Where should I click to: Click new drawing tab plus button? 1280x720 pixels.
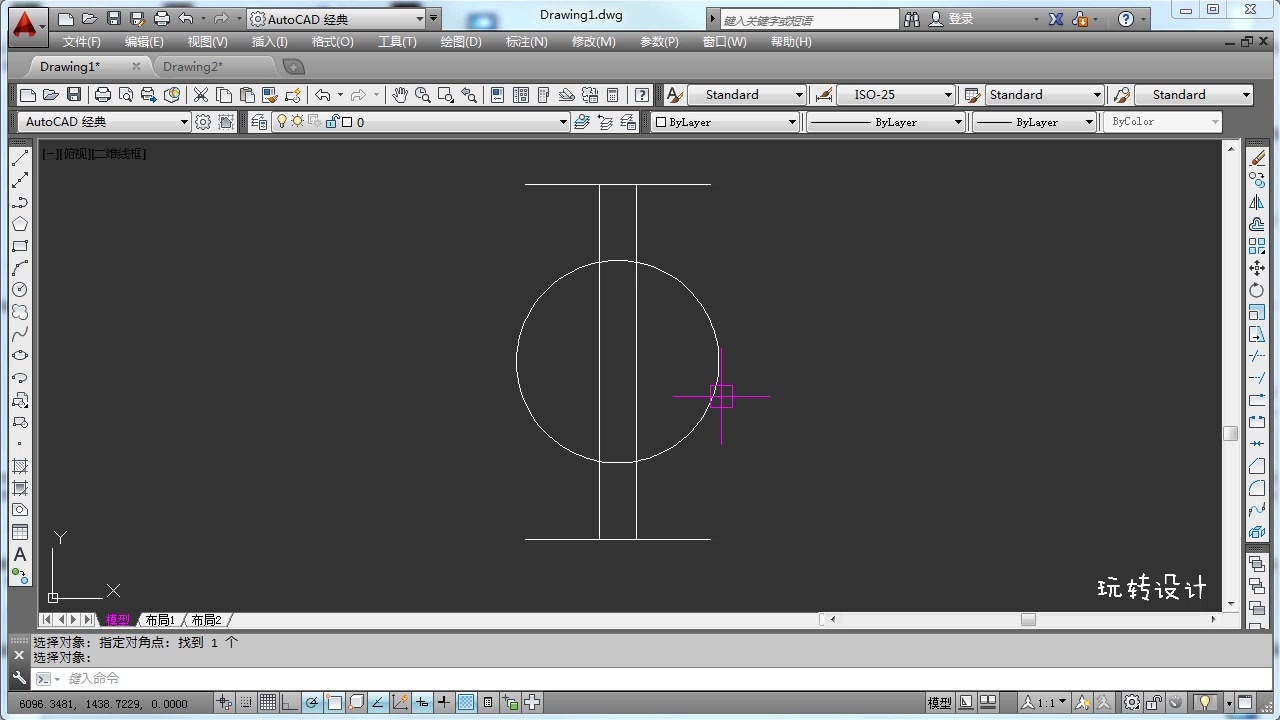click(293, 67)
